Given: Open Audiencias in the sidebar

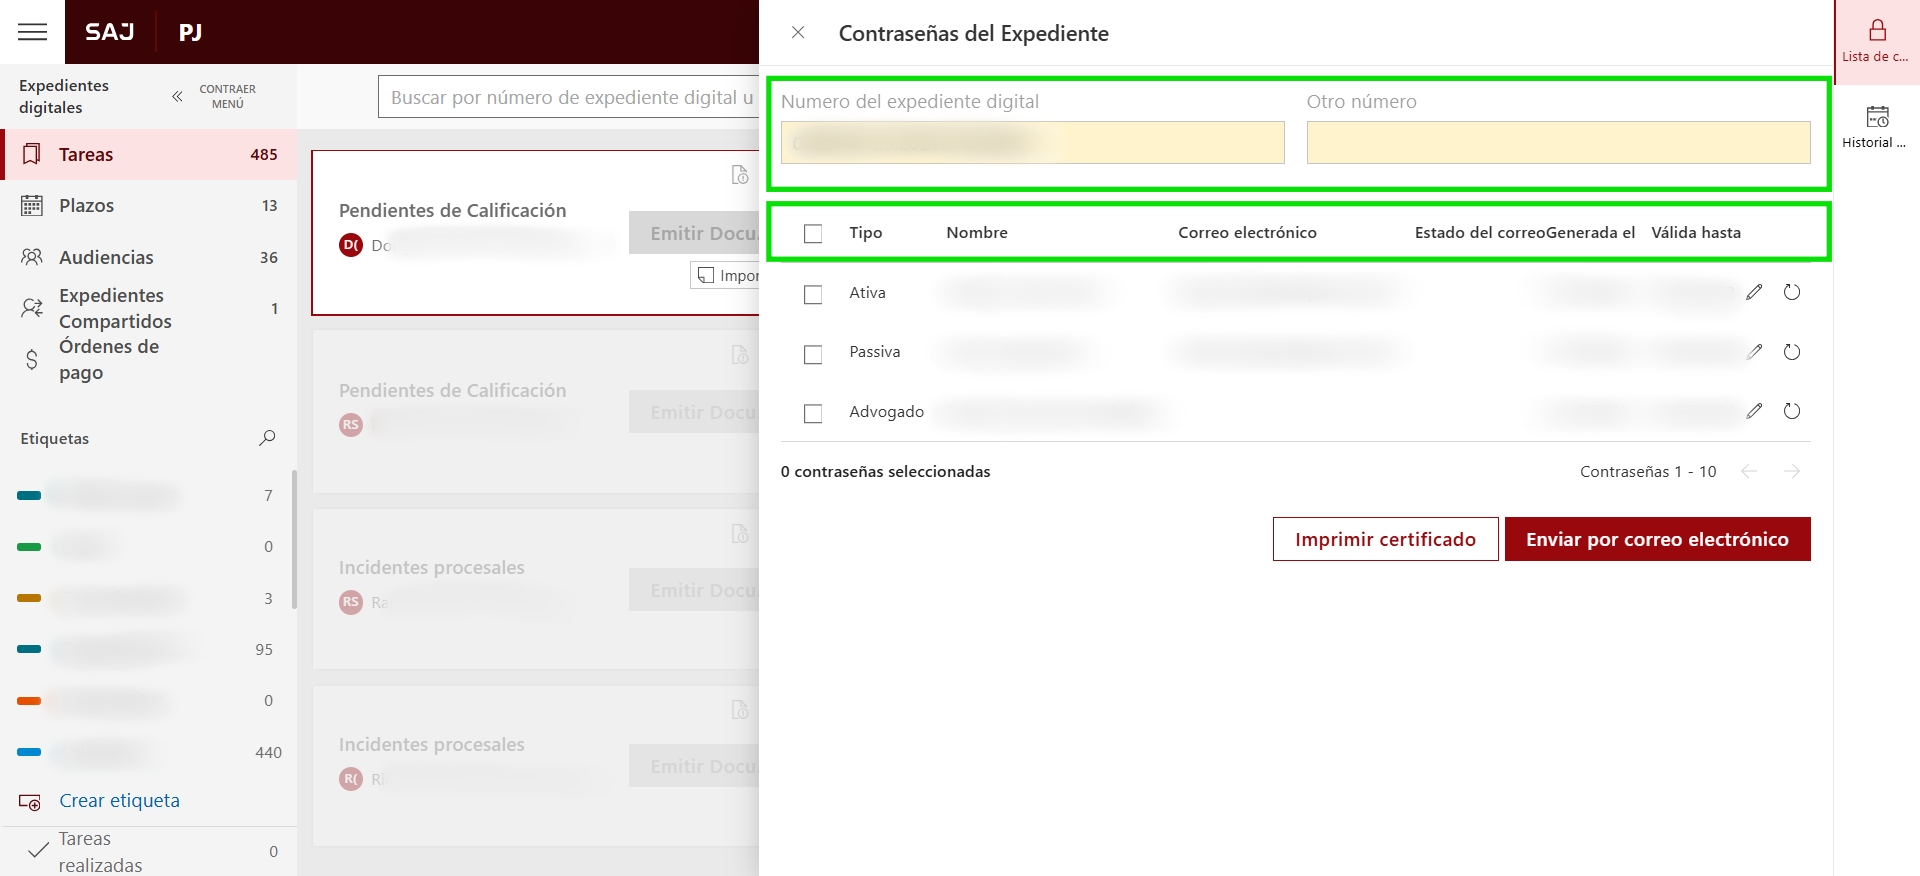Looking at the screenshot, I should point(106,258).
